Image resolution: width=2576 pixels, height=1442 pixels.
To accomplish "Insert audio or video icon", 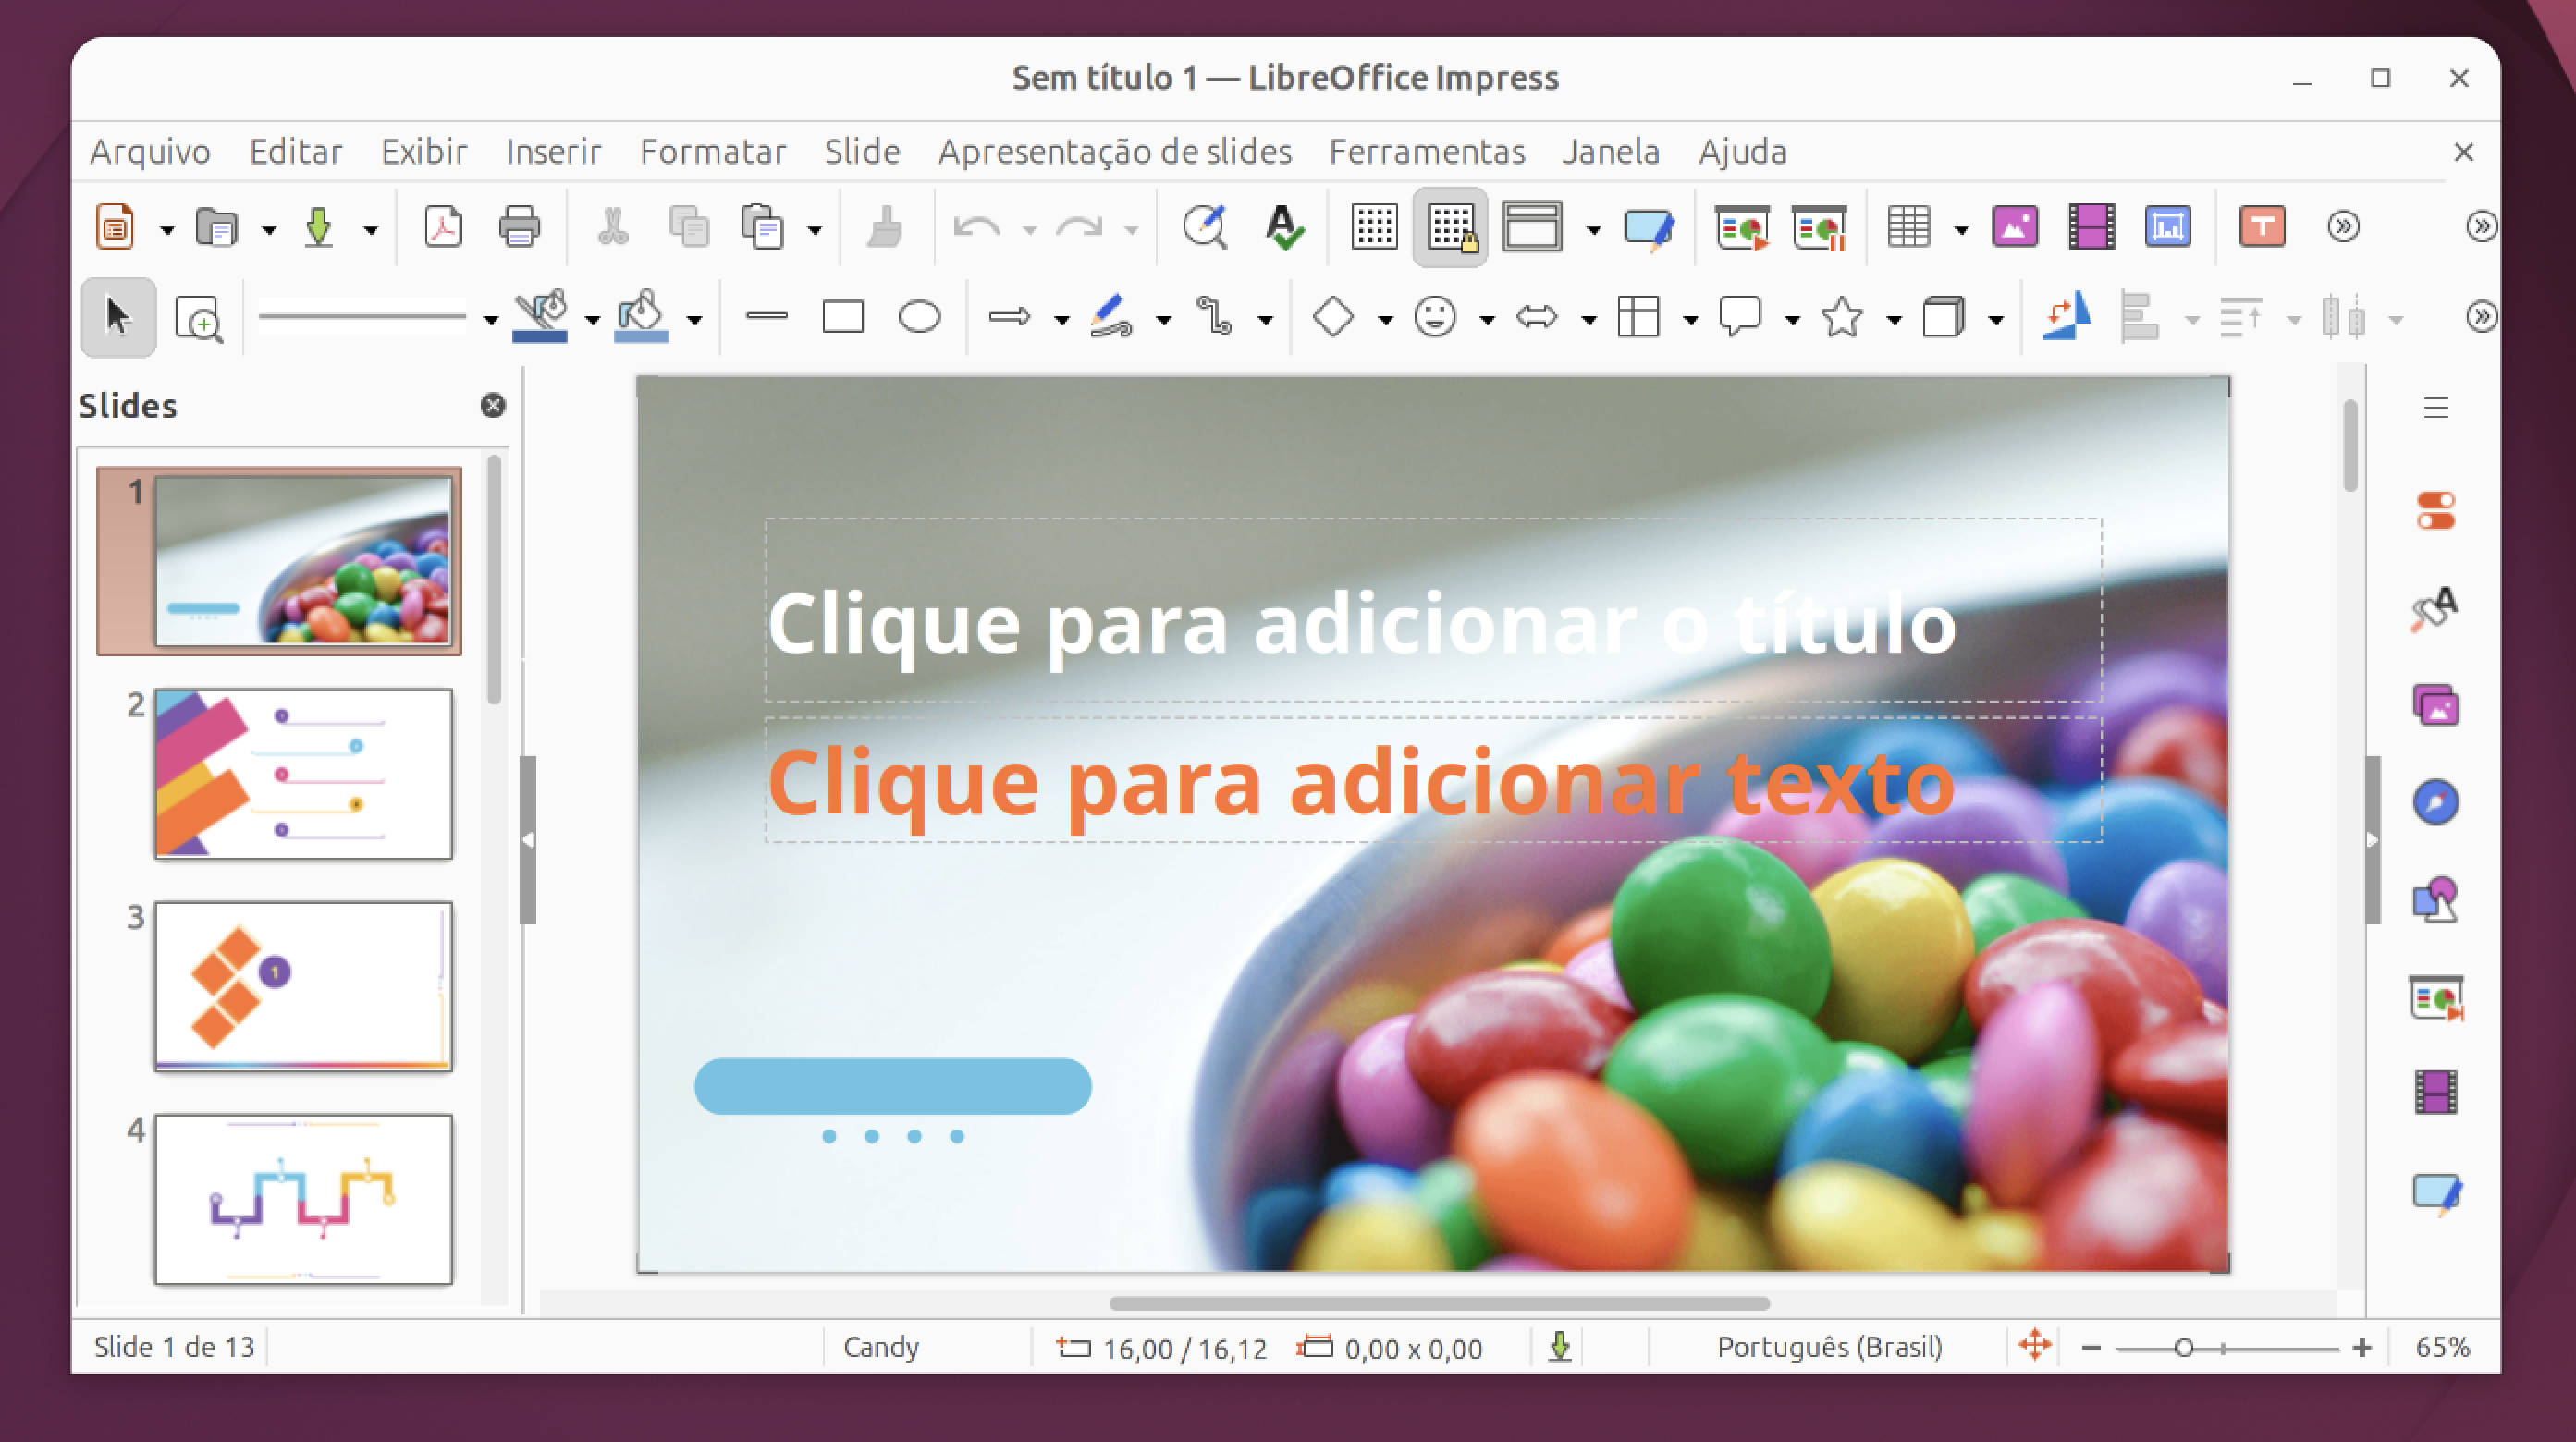I will point(2091,227).
